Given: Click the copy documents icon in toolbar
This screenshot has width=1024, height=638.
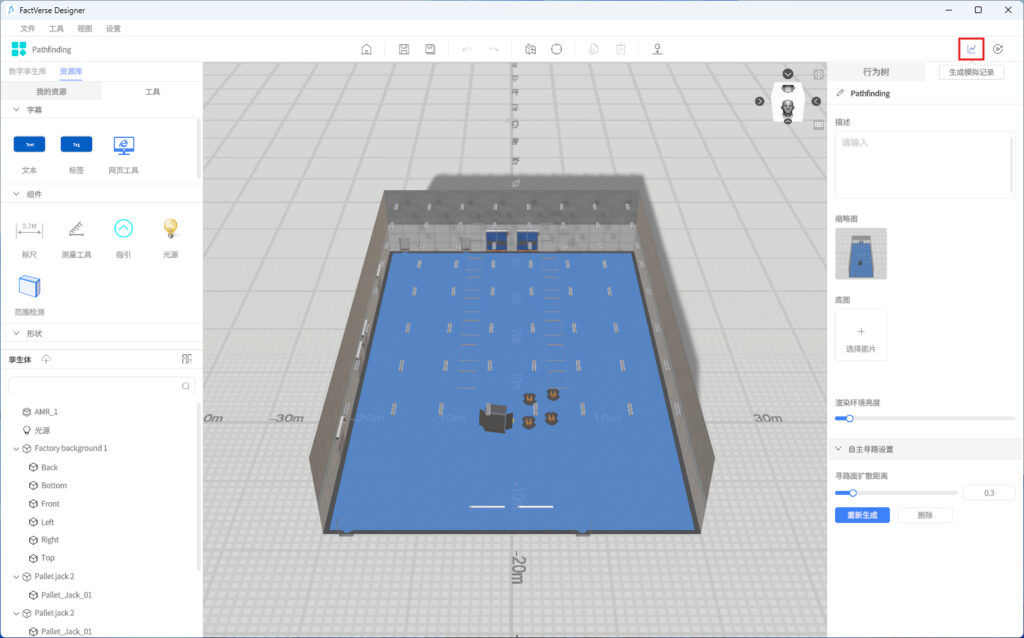Looking at the screenshot, I should point(594,49).
